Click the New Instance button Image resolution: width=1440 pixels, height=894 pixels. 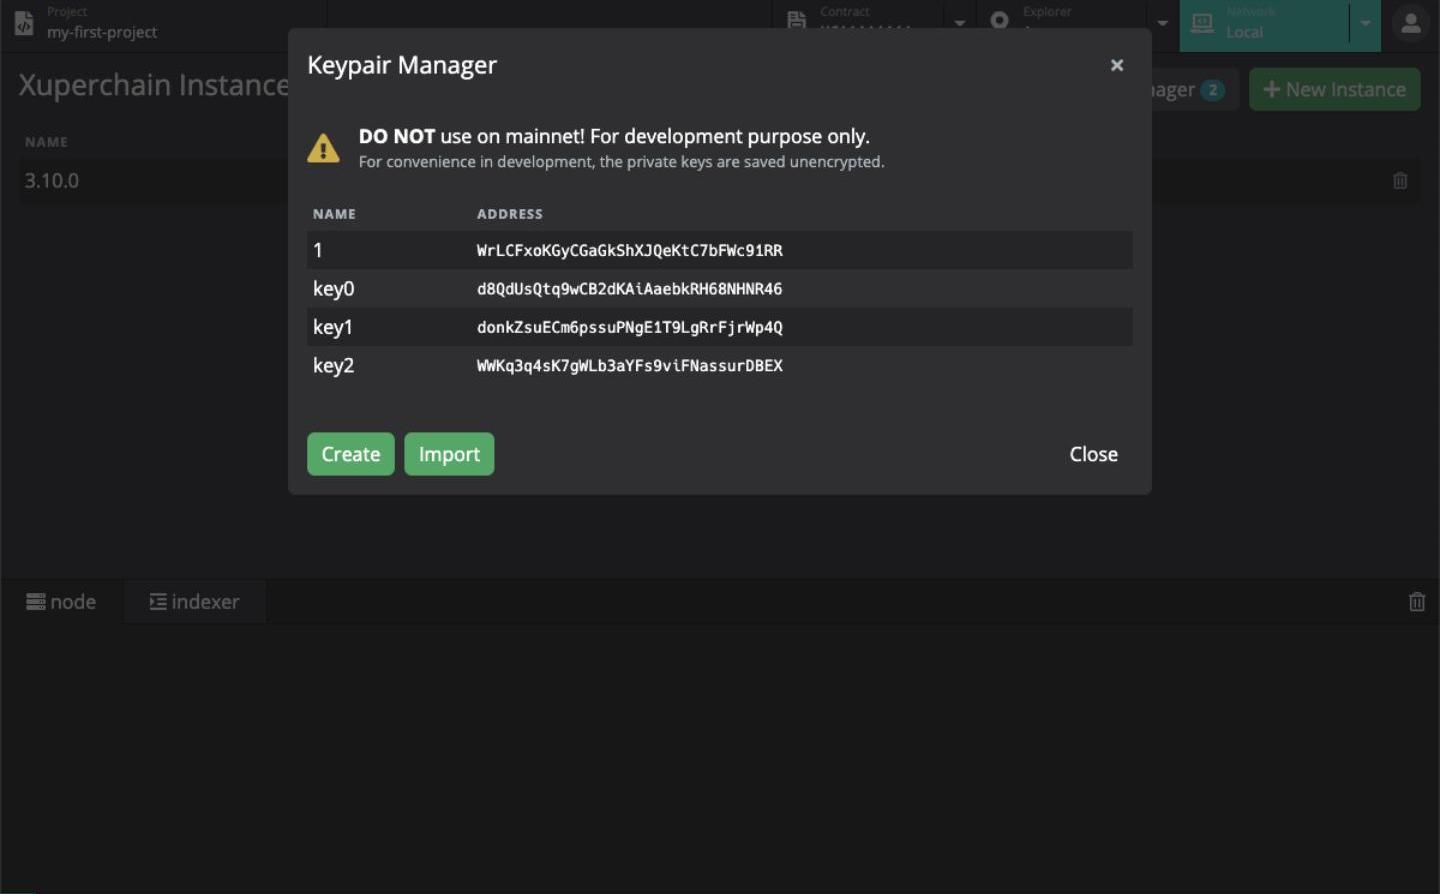(1334, 90)
